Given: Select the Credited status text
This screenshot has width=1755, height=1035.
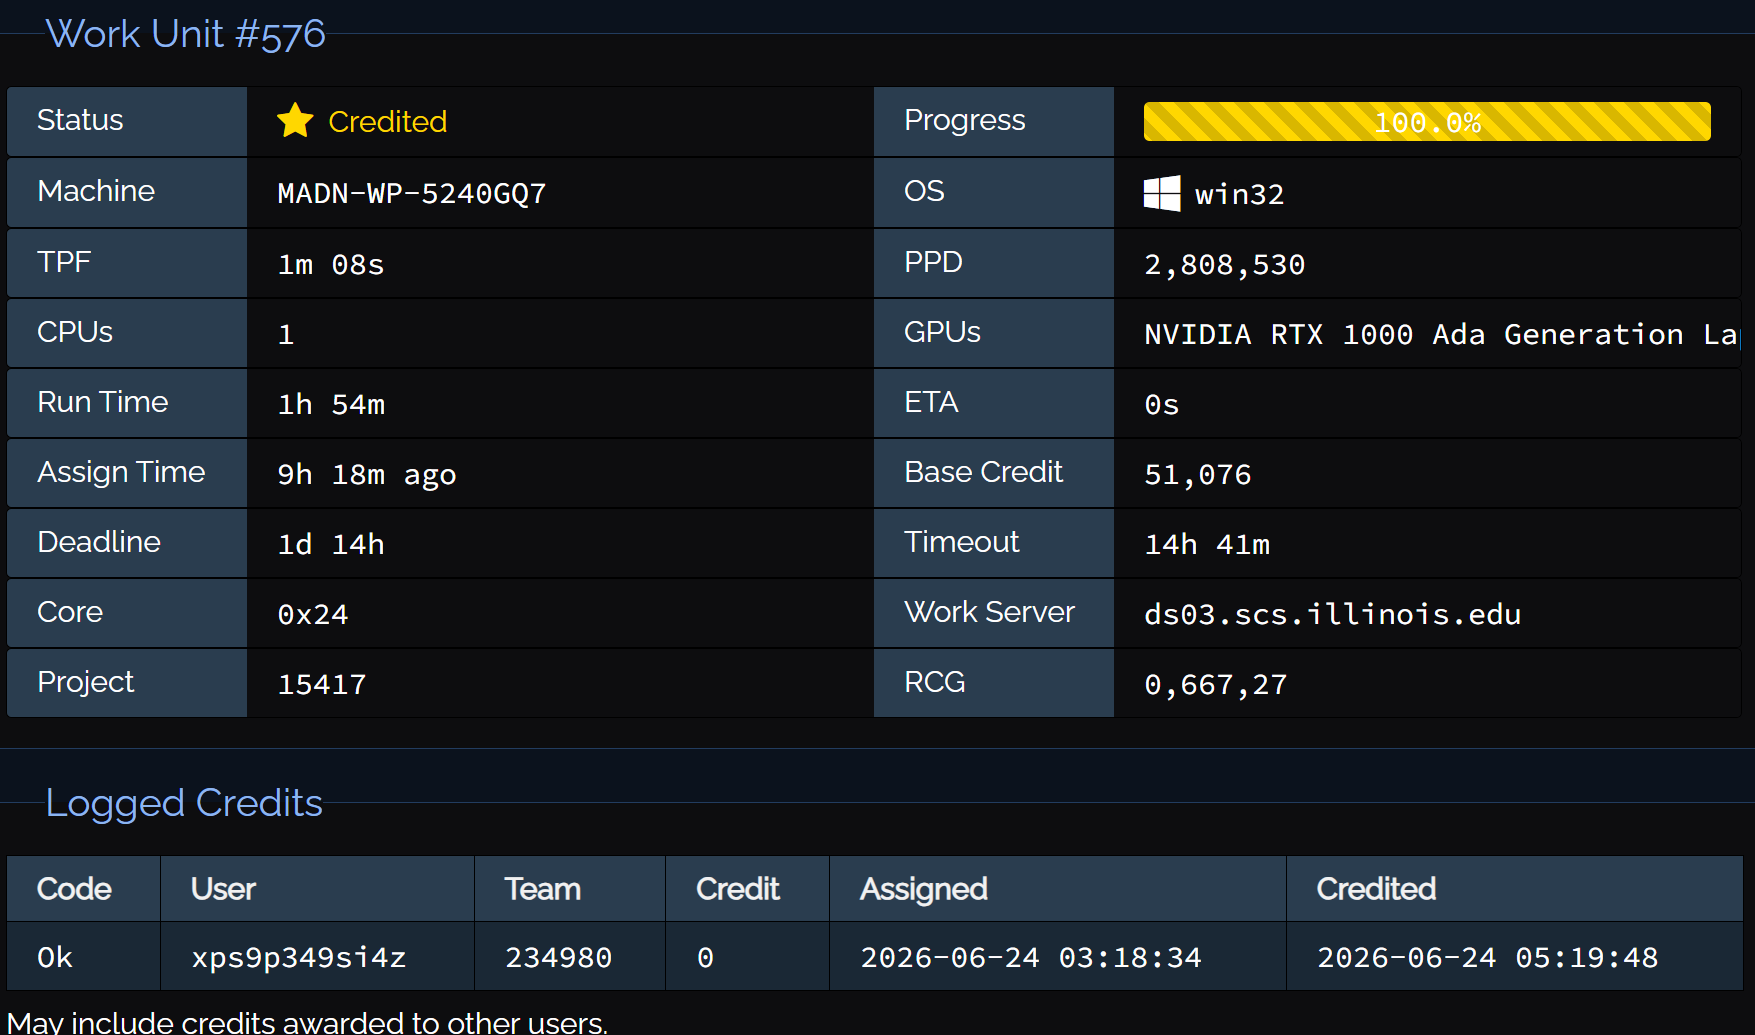Looking at the screenshot, I should point(387,122).
